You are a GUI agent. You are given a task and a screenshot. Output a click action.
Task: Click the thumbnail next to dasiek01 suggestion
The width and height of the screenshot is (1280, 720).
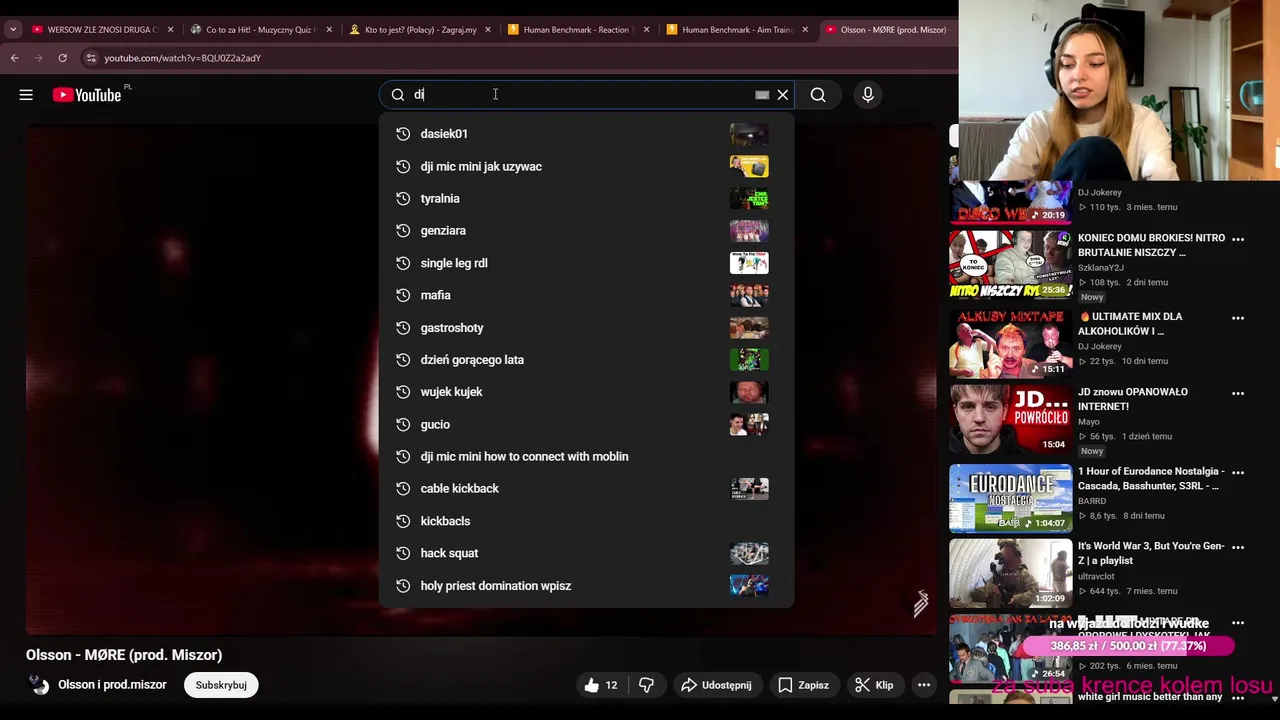(749, 134)
